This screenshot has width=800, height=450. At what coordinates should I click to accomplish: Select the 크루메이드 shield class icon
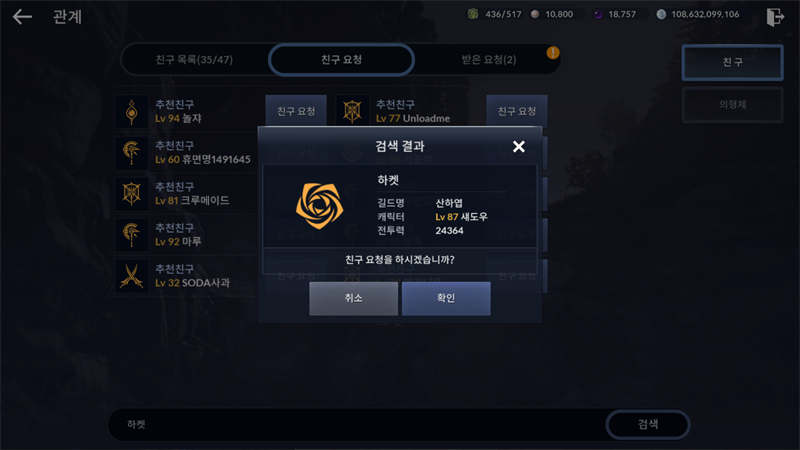pyautogui.click(x=132, y=194)
